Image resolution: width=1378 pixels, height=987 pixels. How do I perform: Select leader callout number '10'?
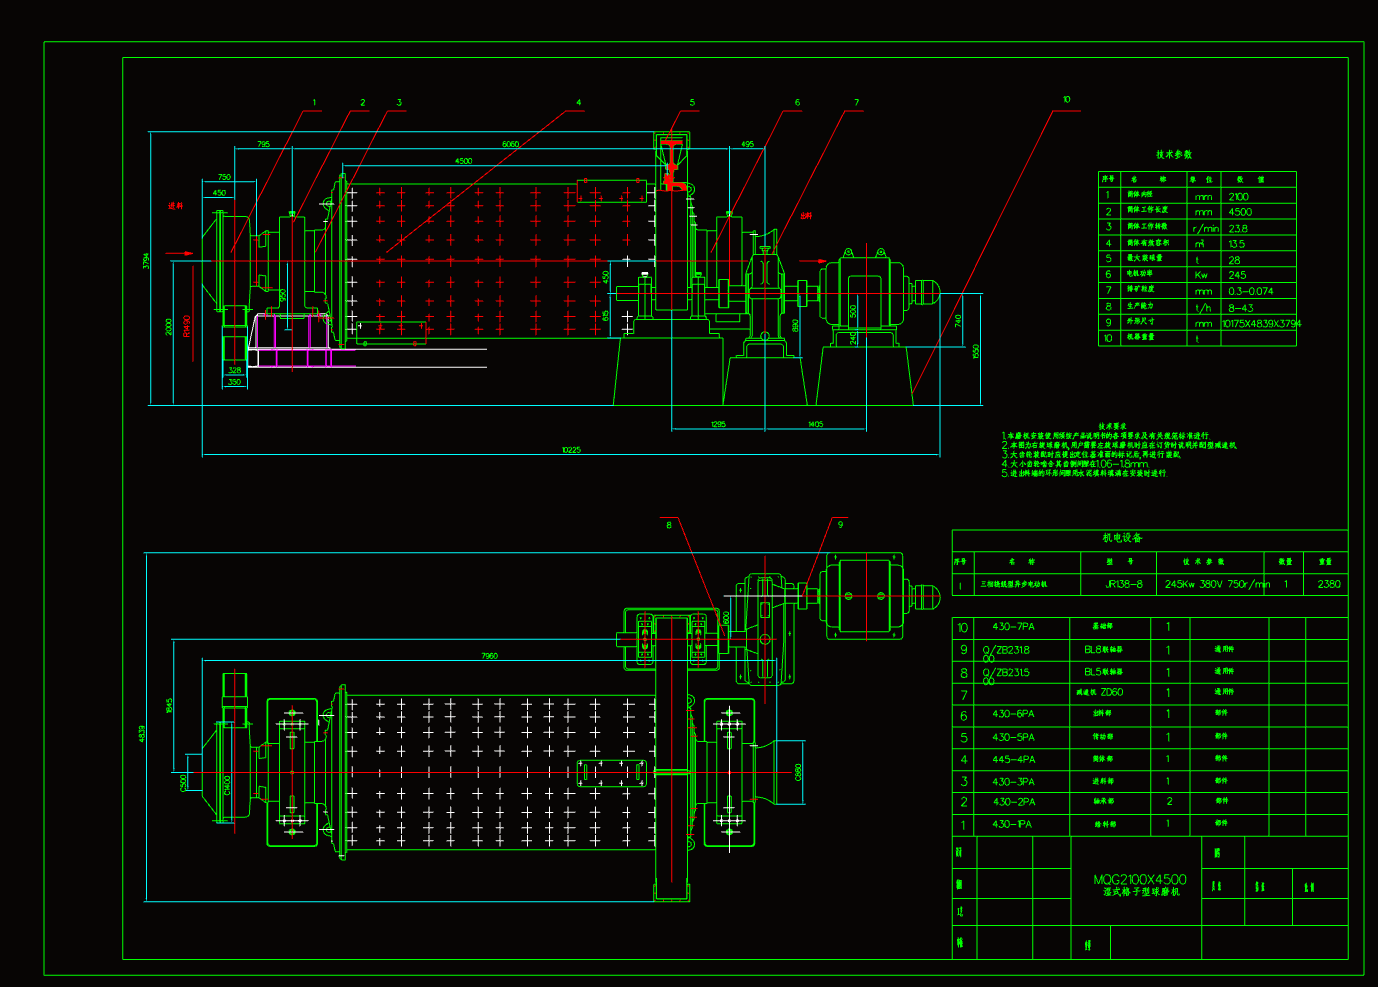pyautogui.click(x=1066, y=100)
